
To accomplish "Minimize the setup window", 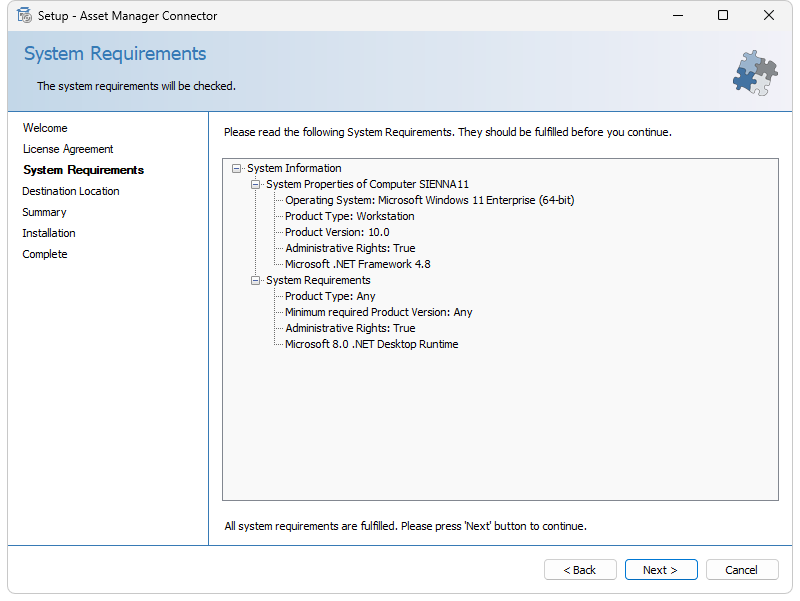I will 678,15.
